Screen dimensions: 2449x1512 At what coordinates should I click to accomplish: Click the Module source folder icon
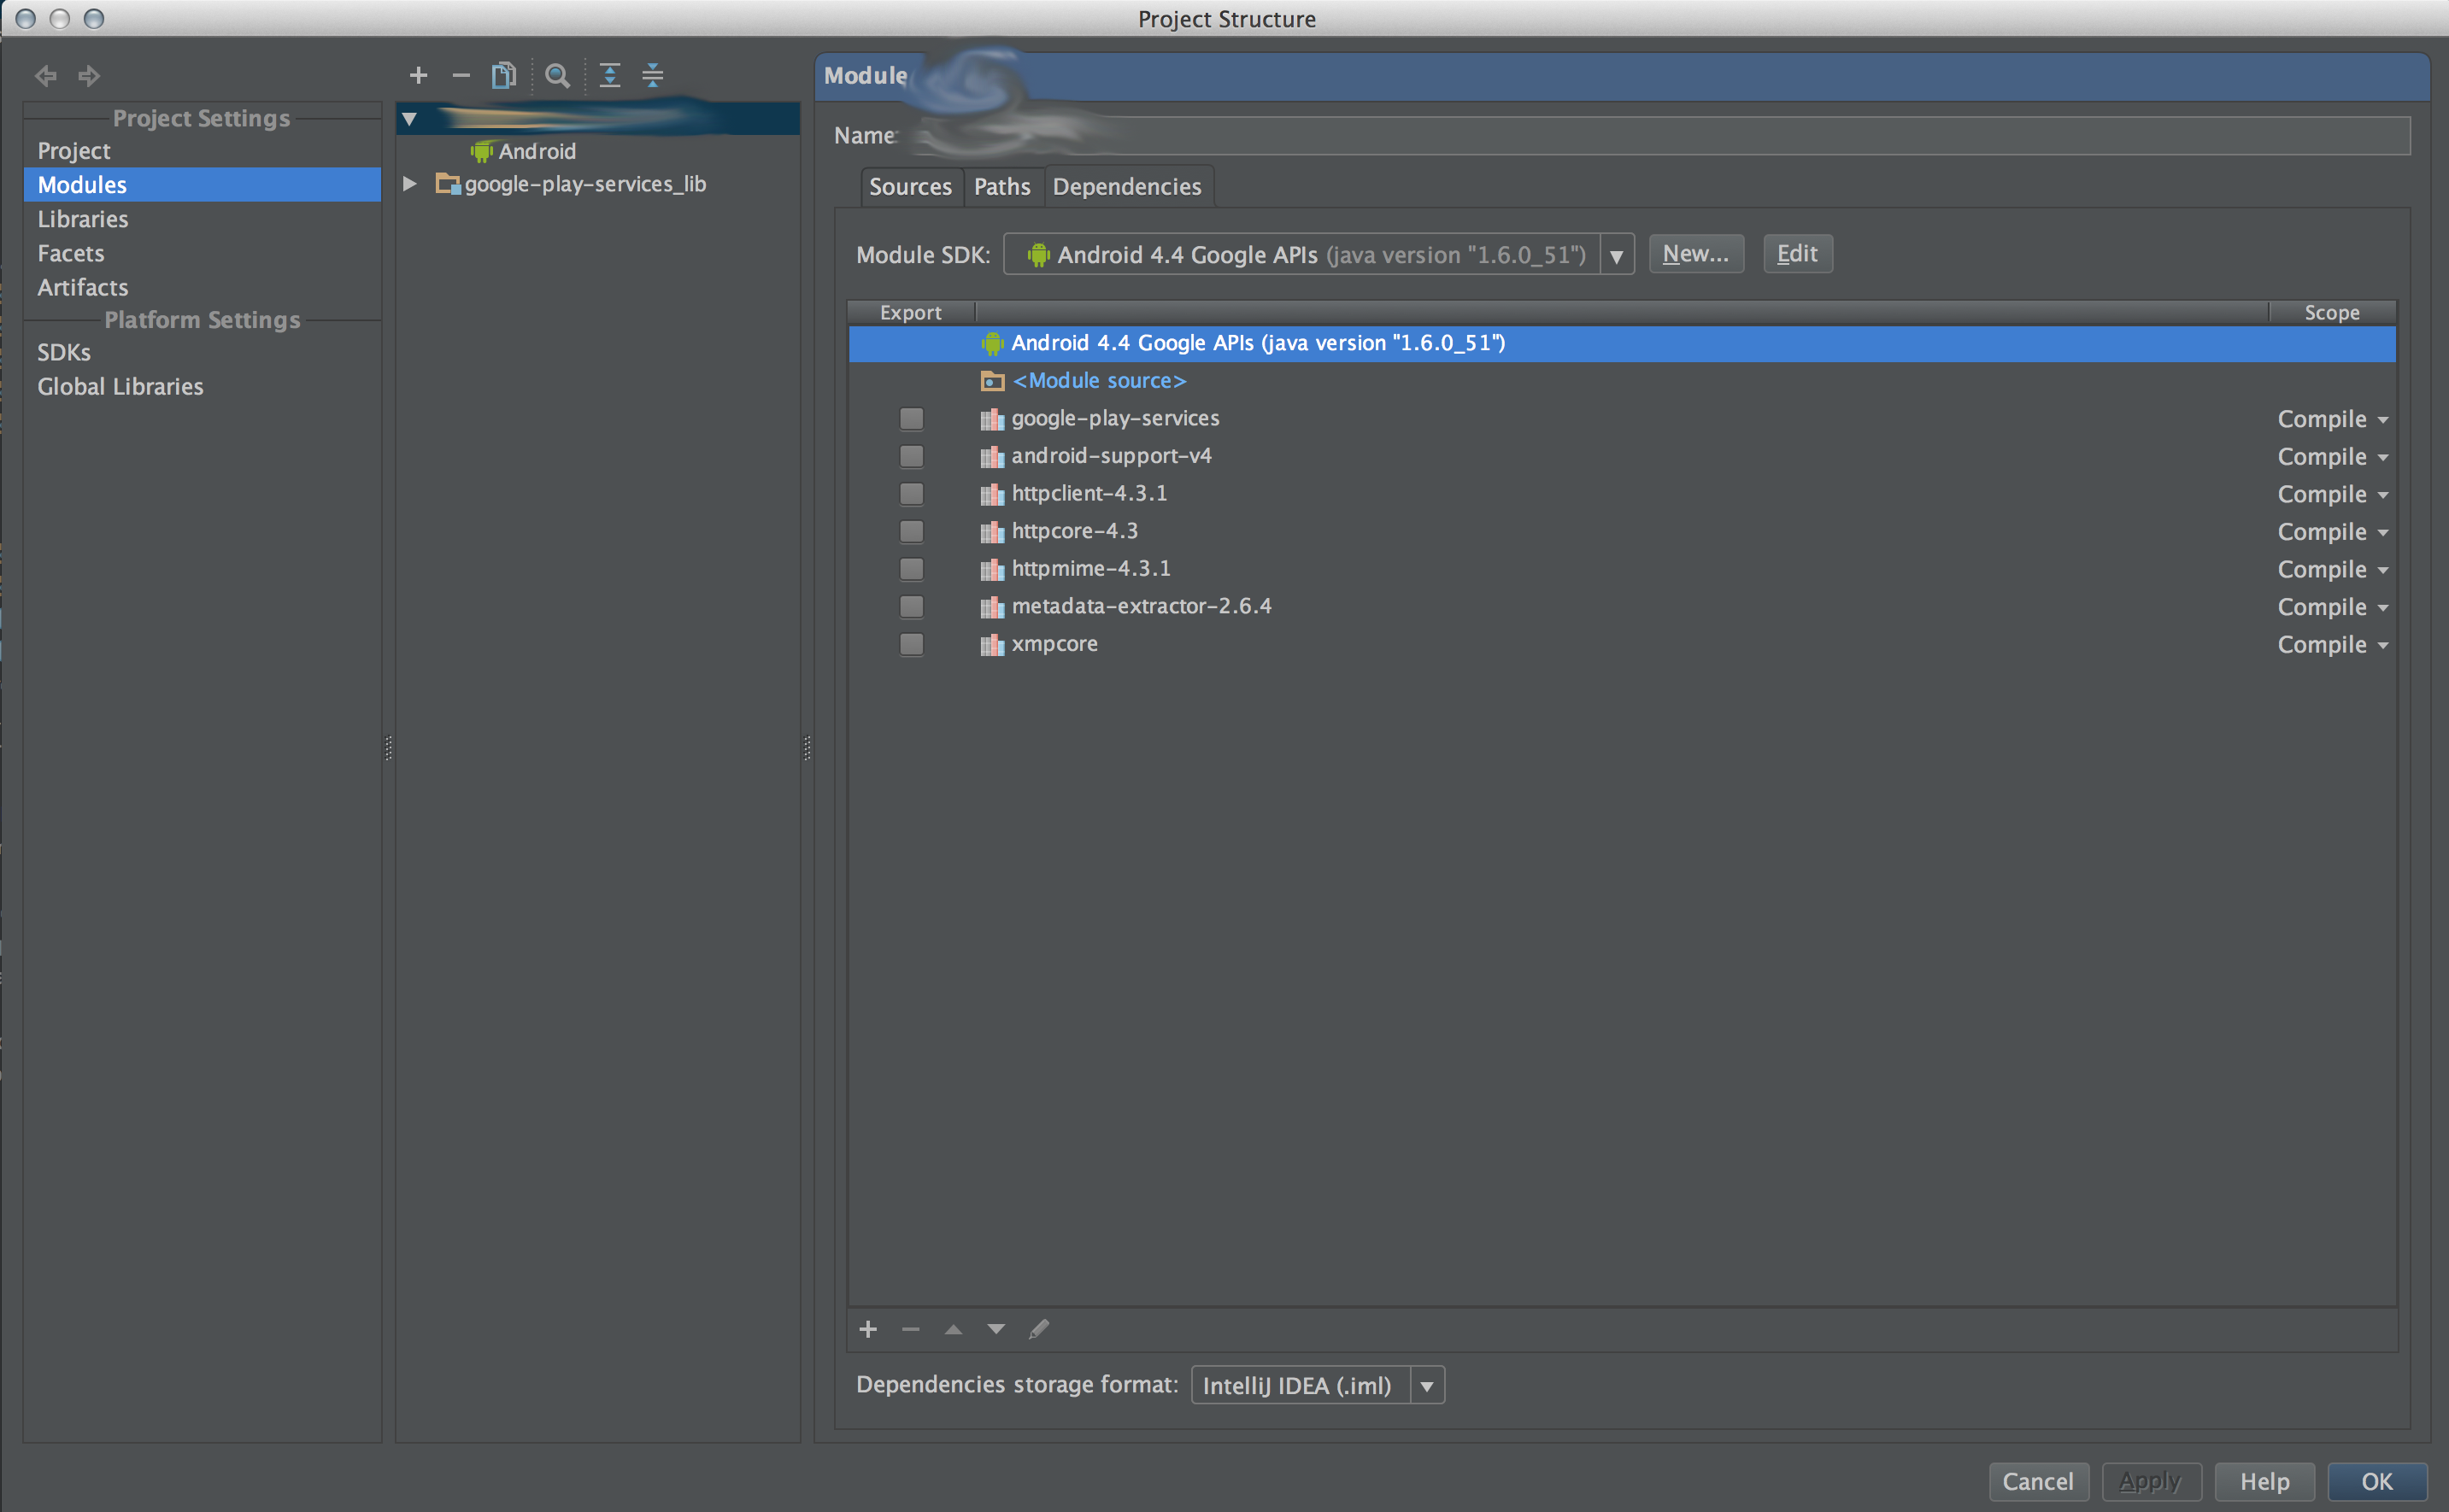pos(992,381)
